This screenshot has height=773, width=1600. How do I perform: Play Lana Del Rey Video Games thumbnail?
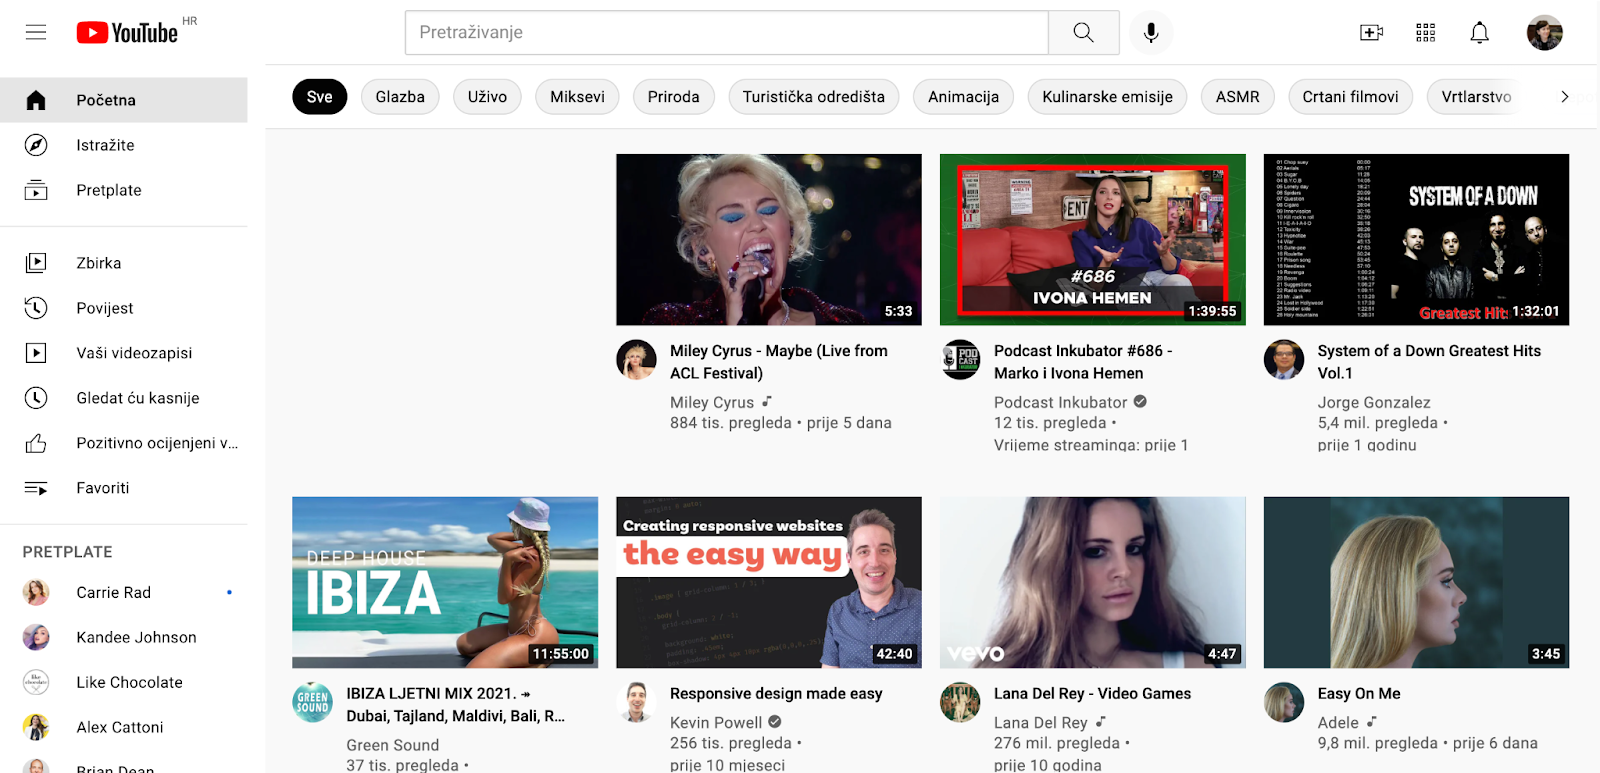1093,582
